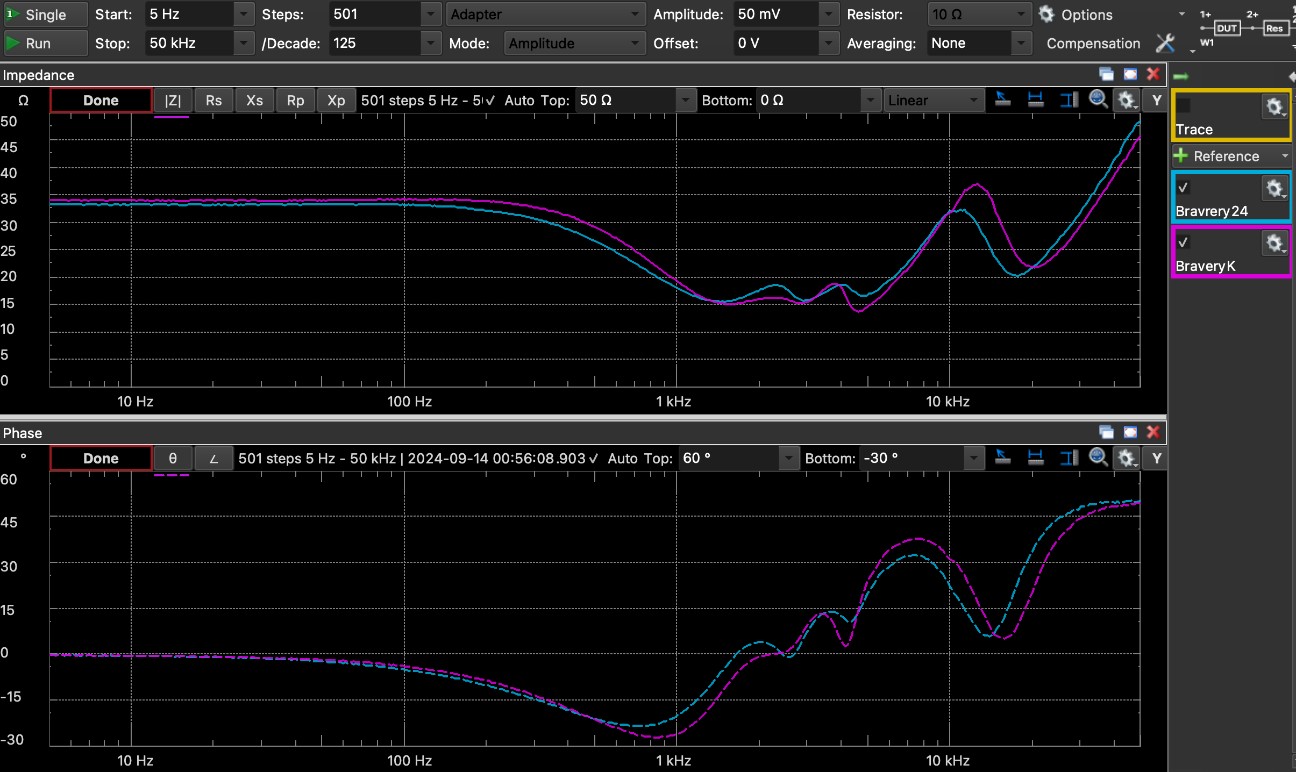The height and width of the screenshot is (772, 1296).
Task: Expand the Steps count dropdown
Action: (x=430, y=14)
